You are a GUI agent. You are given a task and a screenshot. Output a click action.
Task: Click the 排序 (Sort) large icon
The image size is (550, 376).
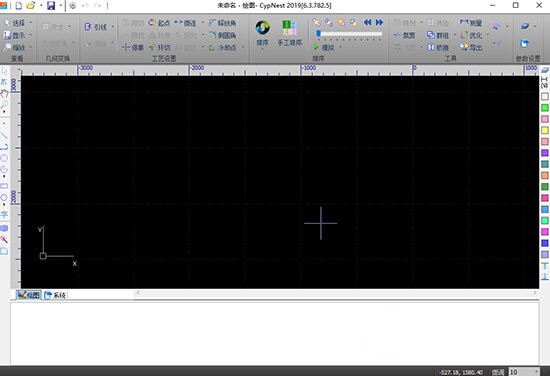pyautogui.click(x=262, y=33)
